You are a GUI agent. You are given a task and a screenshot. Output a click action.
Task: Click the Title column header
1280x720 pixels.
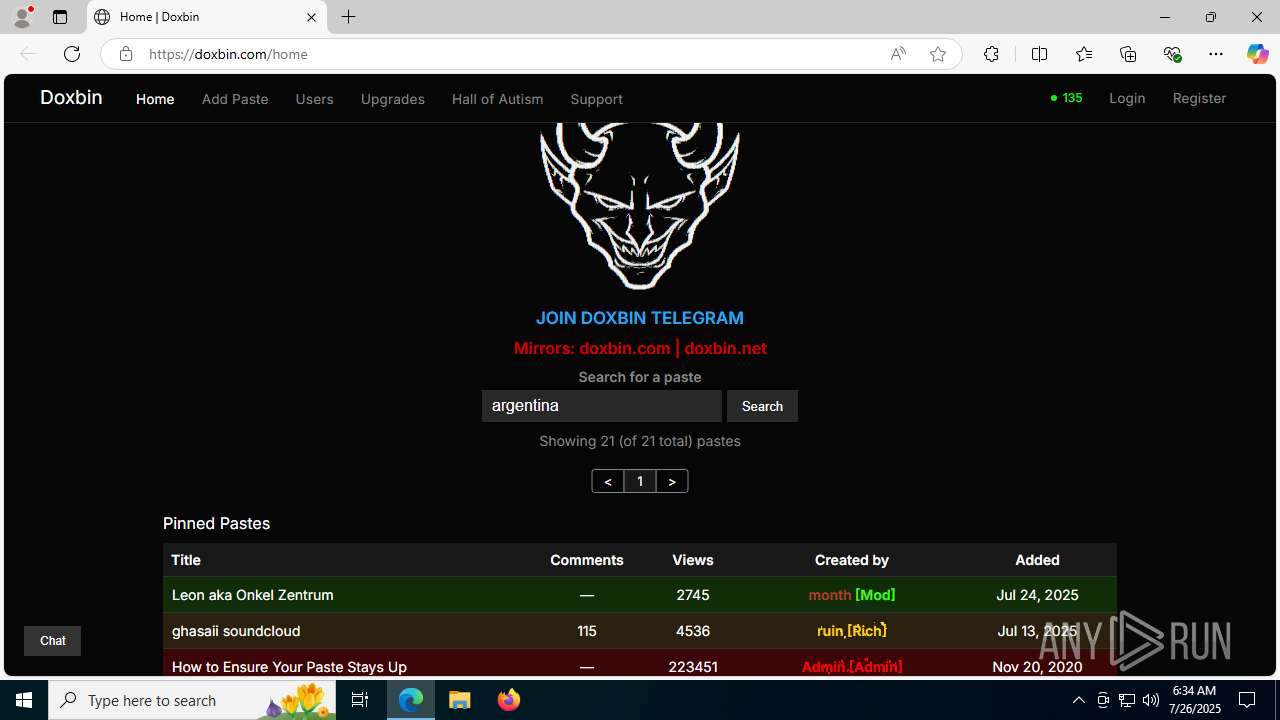(186, 560)
